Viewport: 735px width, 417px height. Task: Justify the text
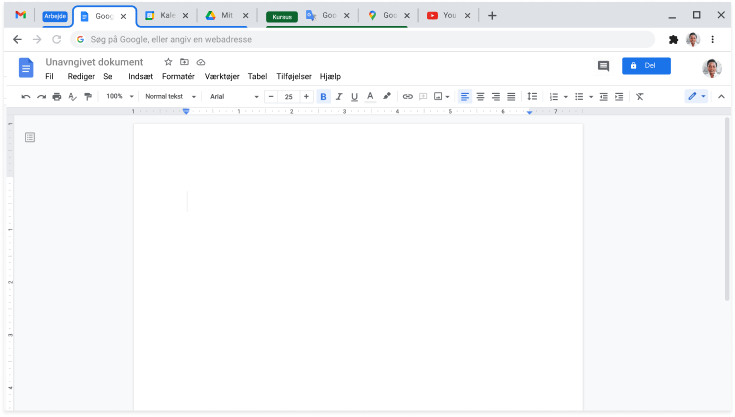point(511,97)
